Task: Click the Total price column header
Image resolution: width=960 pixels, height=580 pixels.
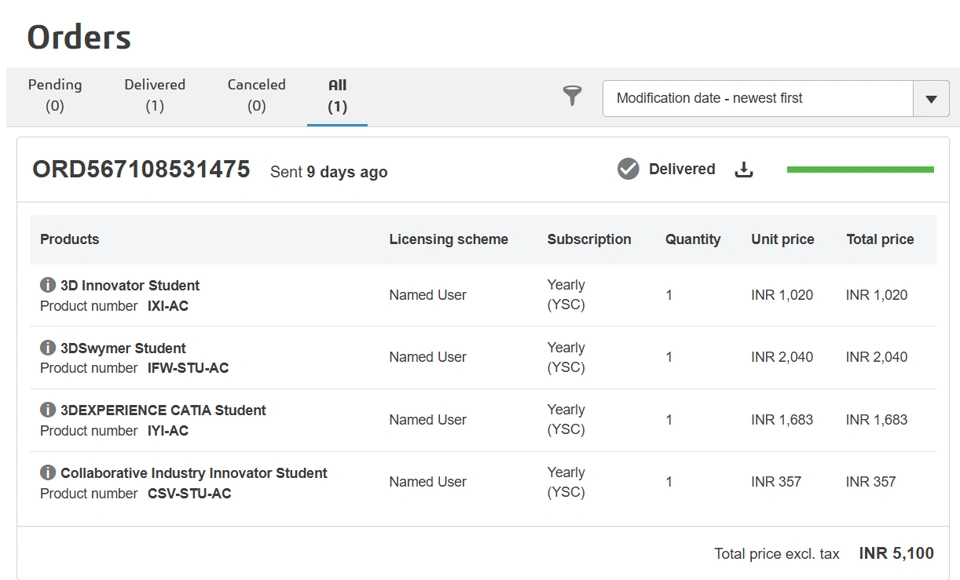Action: tap(880, 239)
